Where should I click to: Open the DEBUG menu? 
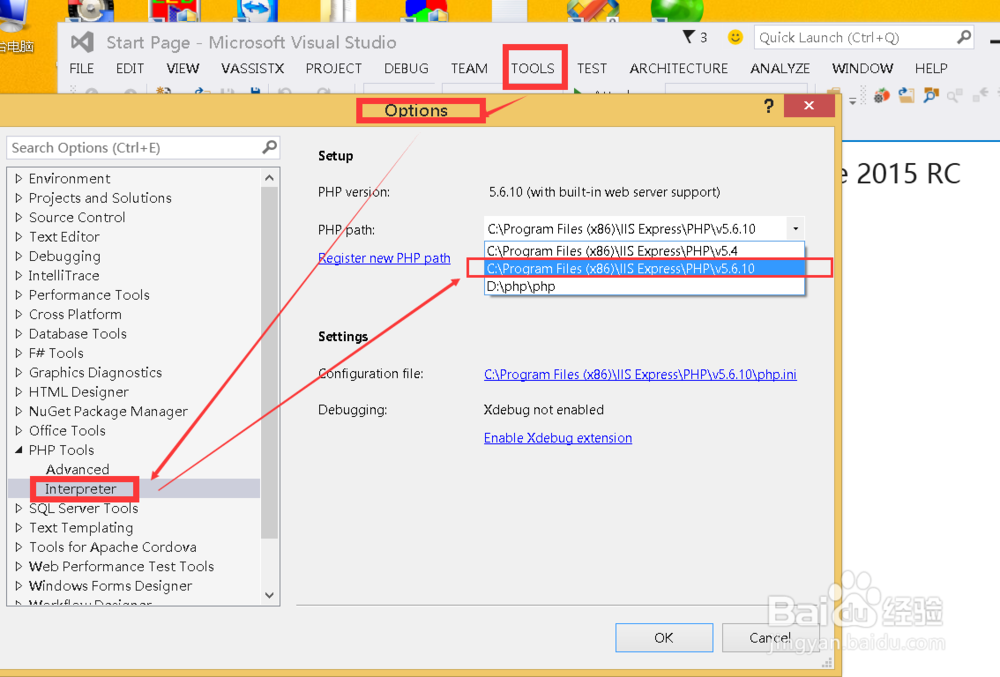[406, 68]
